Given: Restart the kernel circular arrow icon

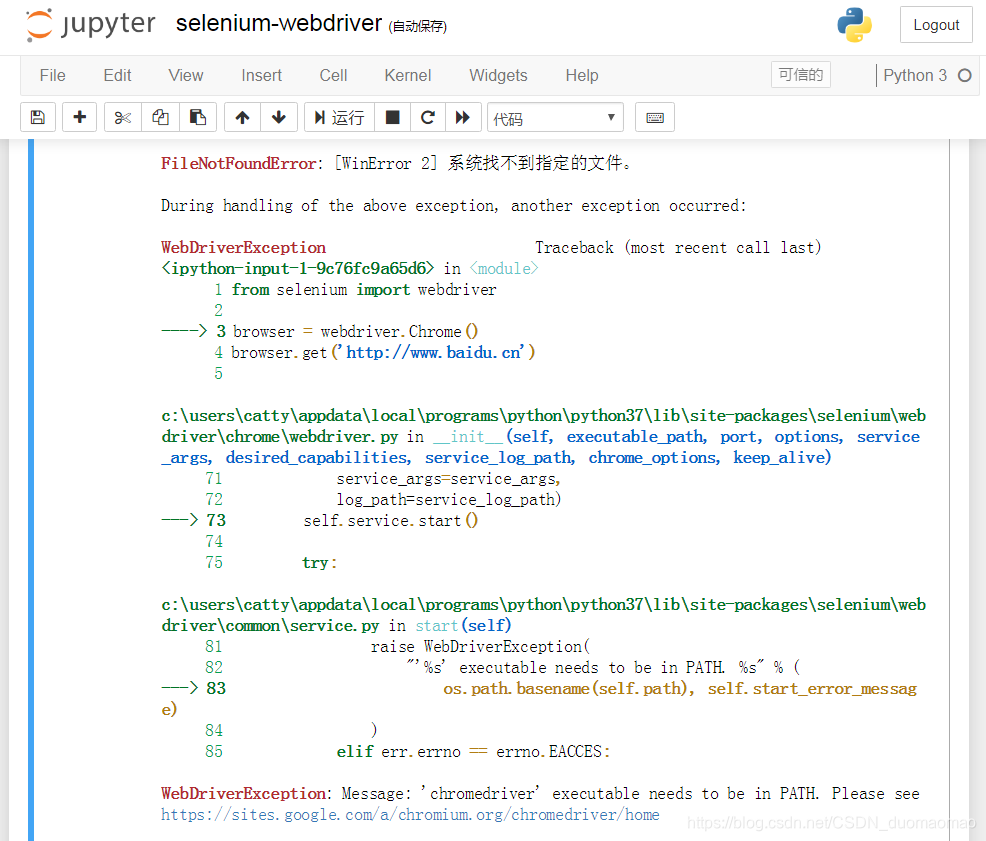Looking at the screenshot, I should 428,117.
